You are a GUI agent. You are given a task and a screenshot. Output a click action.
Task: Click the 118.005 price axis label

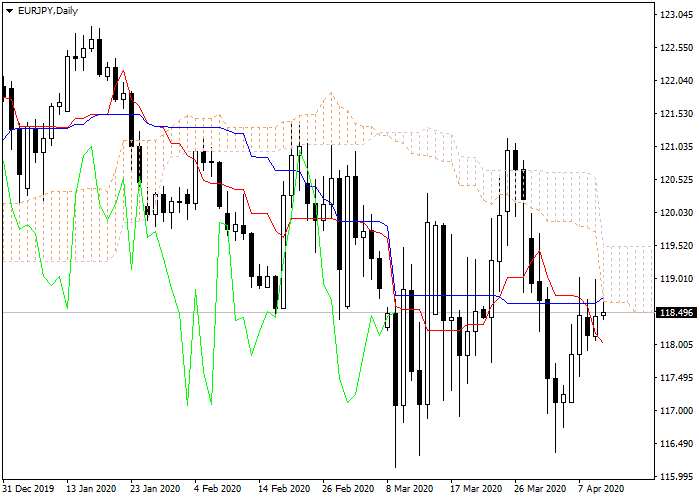677,345
